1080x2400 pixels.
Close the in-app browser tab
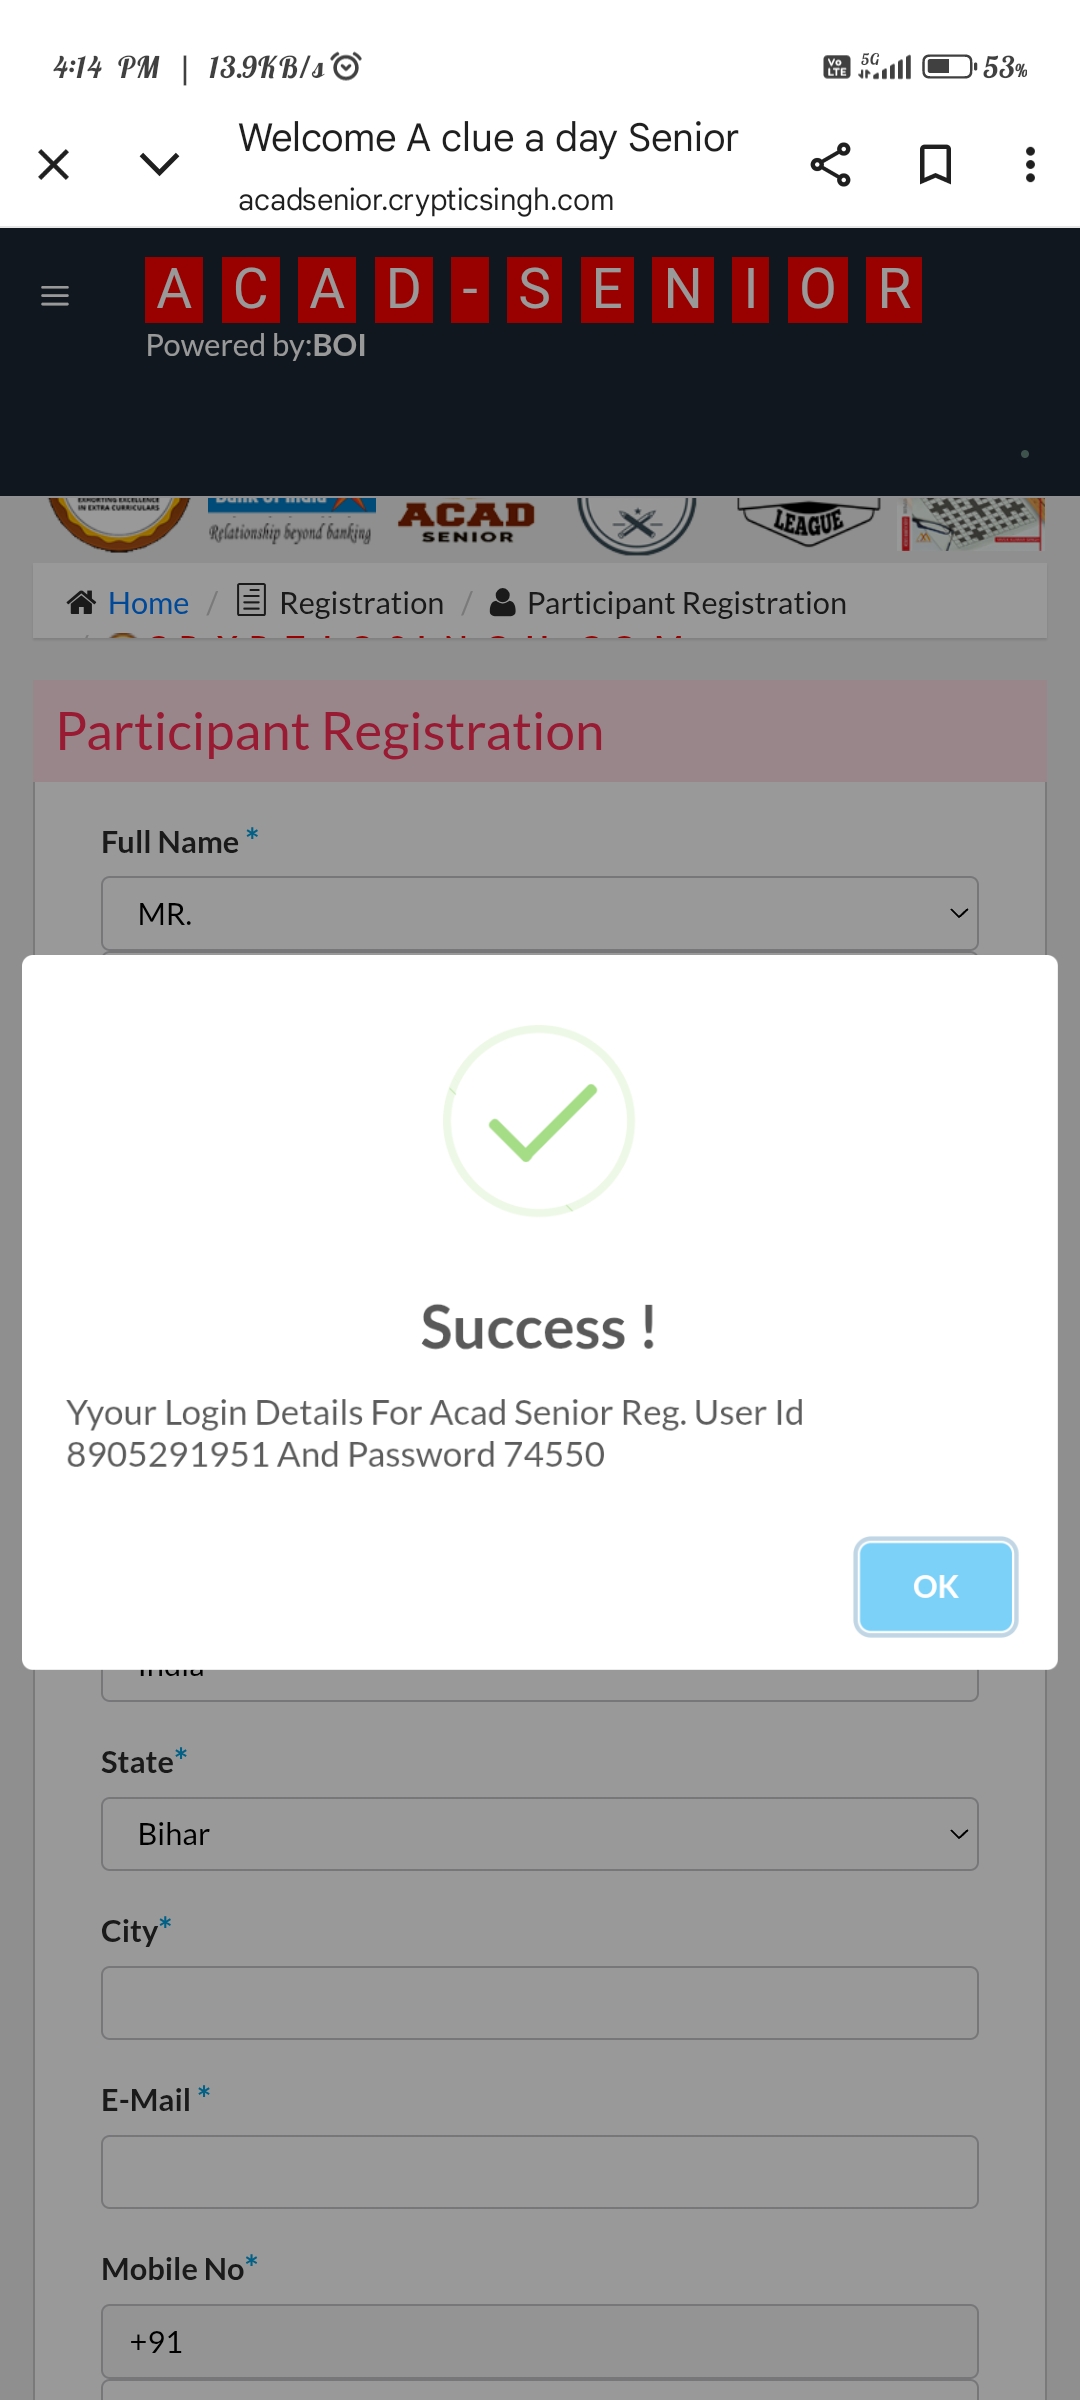point(54,164)
